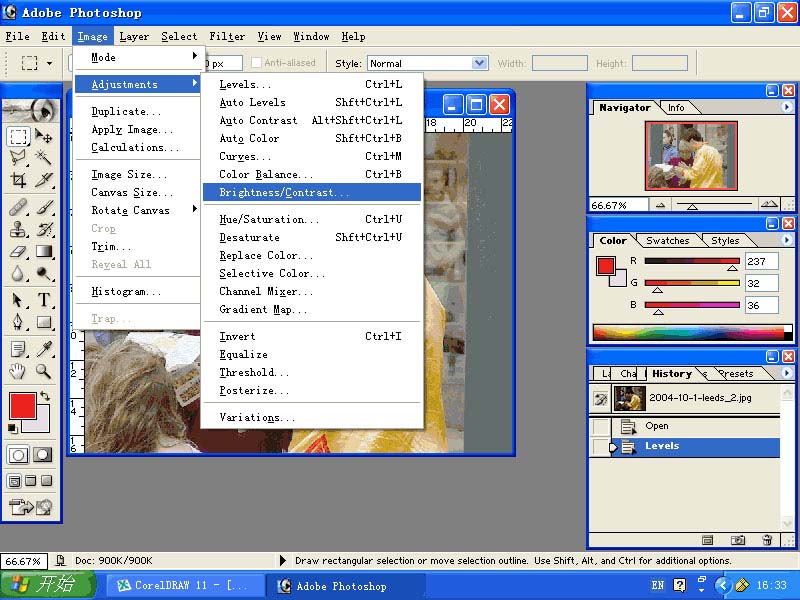The image size is (800, 600).
Task: Click the History panel trash icon
Action: tap(767, 540)
